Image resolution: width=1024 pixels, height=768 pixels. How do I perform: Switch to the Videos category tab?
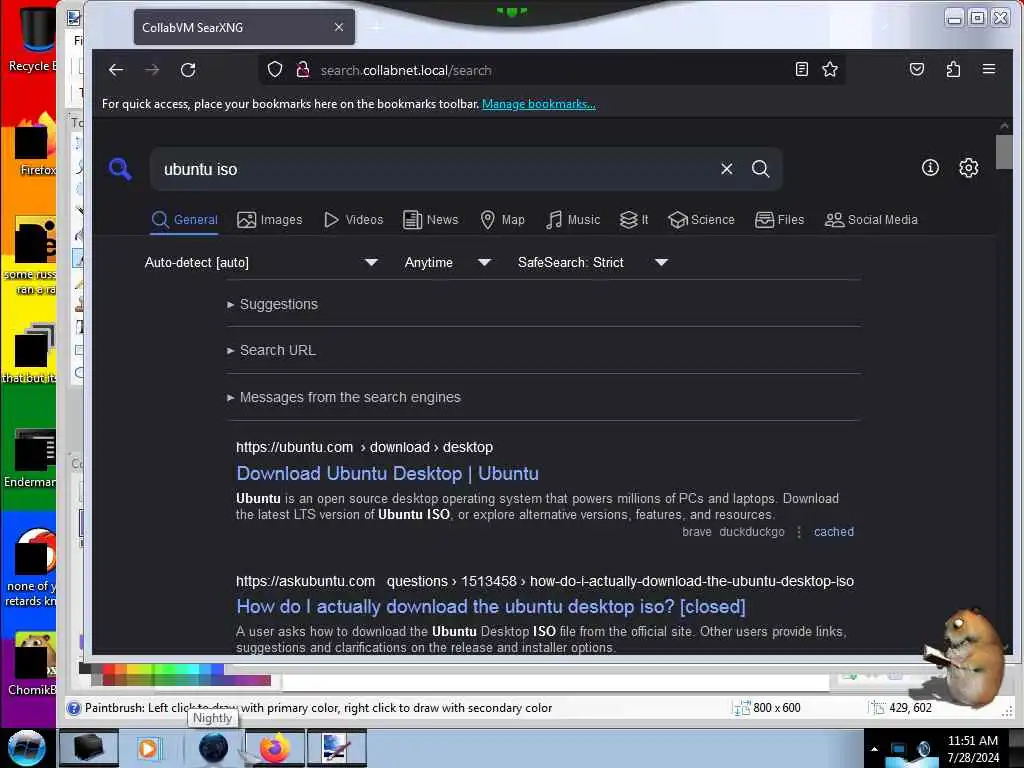click(x=354, y=220)
